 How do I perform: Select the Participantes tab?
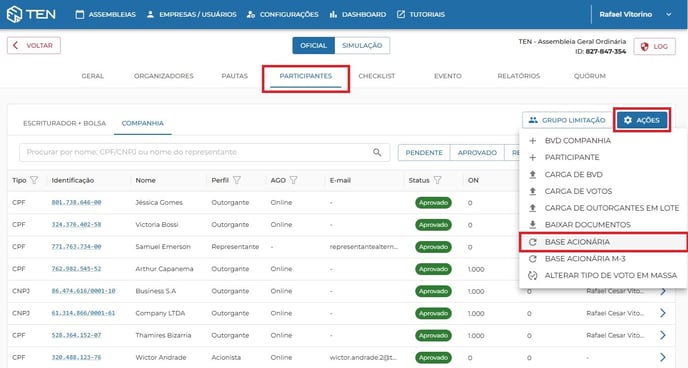[x=306, y=76]
